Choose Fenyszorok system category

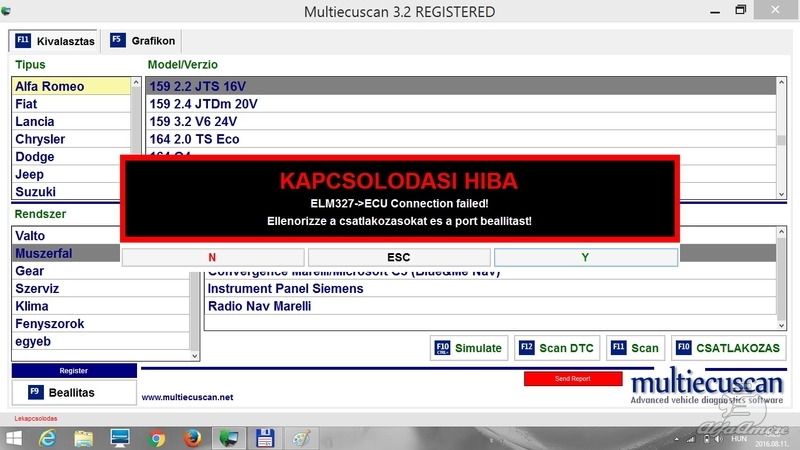tap(101, 324)
